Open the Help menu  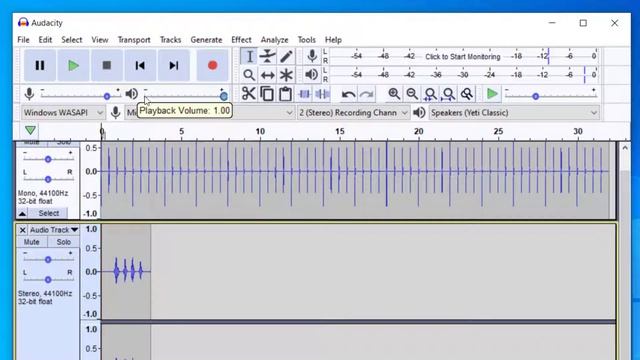[333, 40]
